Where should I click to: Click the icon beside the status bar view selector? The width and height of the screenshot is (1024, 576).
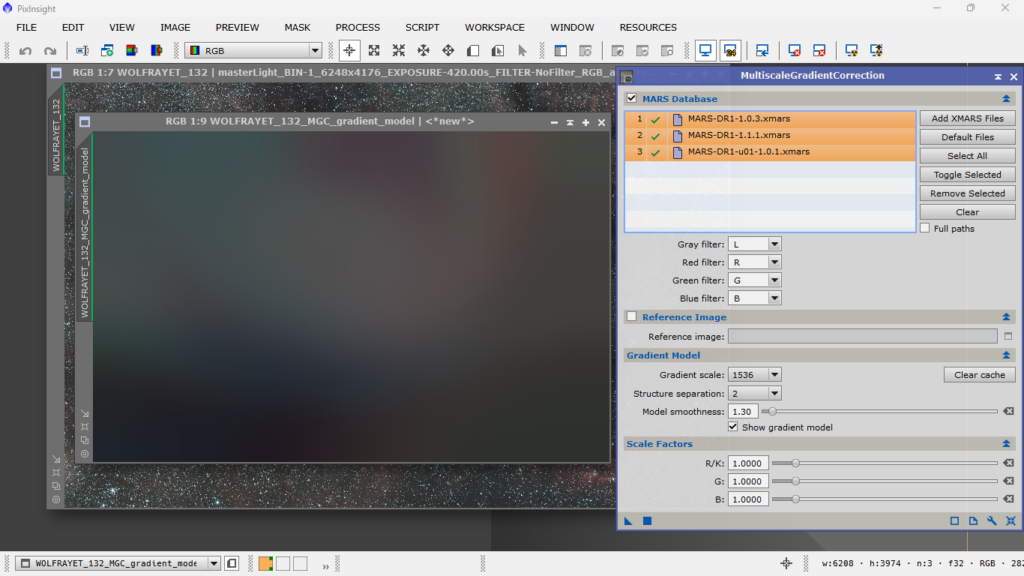pos(232,563)
